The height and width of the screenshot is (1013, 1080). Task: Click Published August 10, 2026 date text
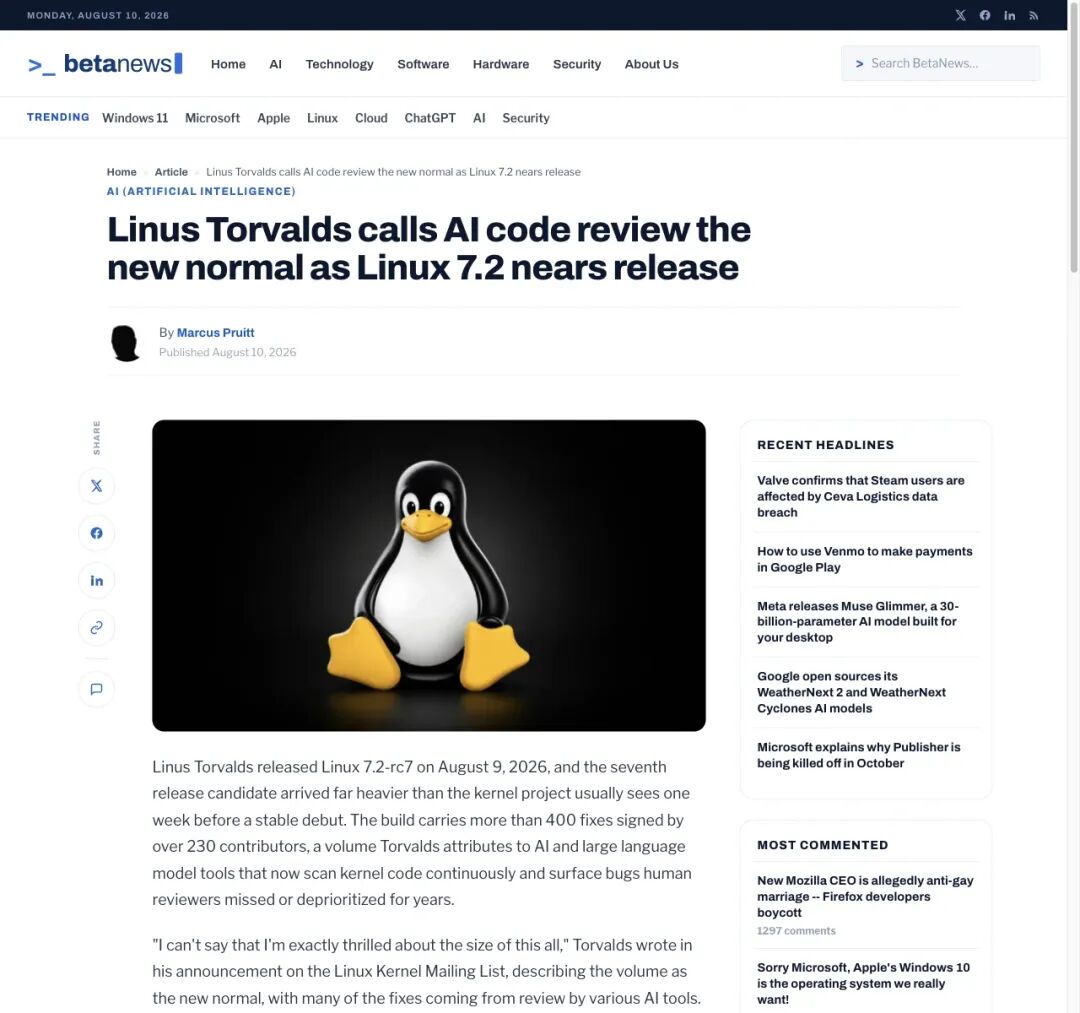[227, 352]
